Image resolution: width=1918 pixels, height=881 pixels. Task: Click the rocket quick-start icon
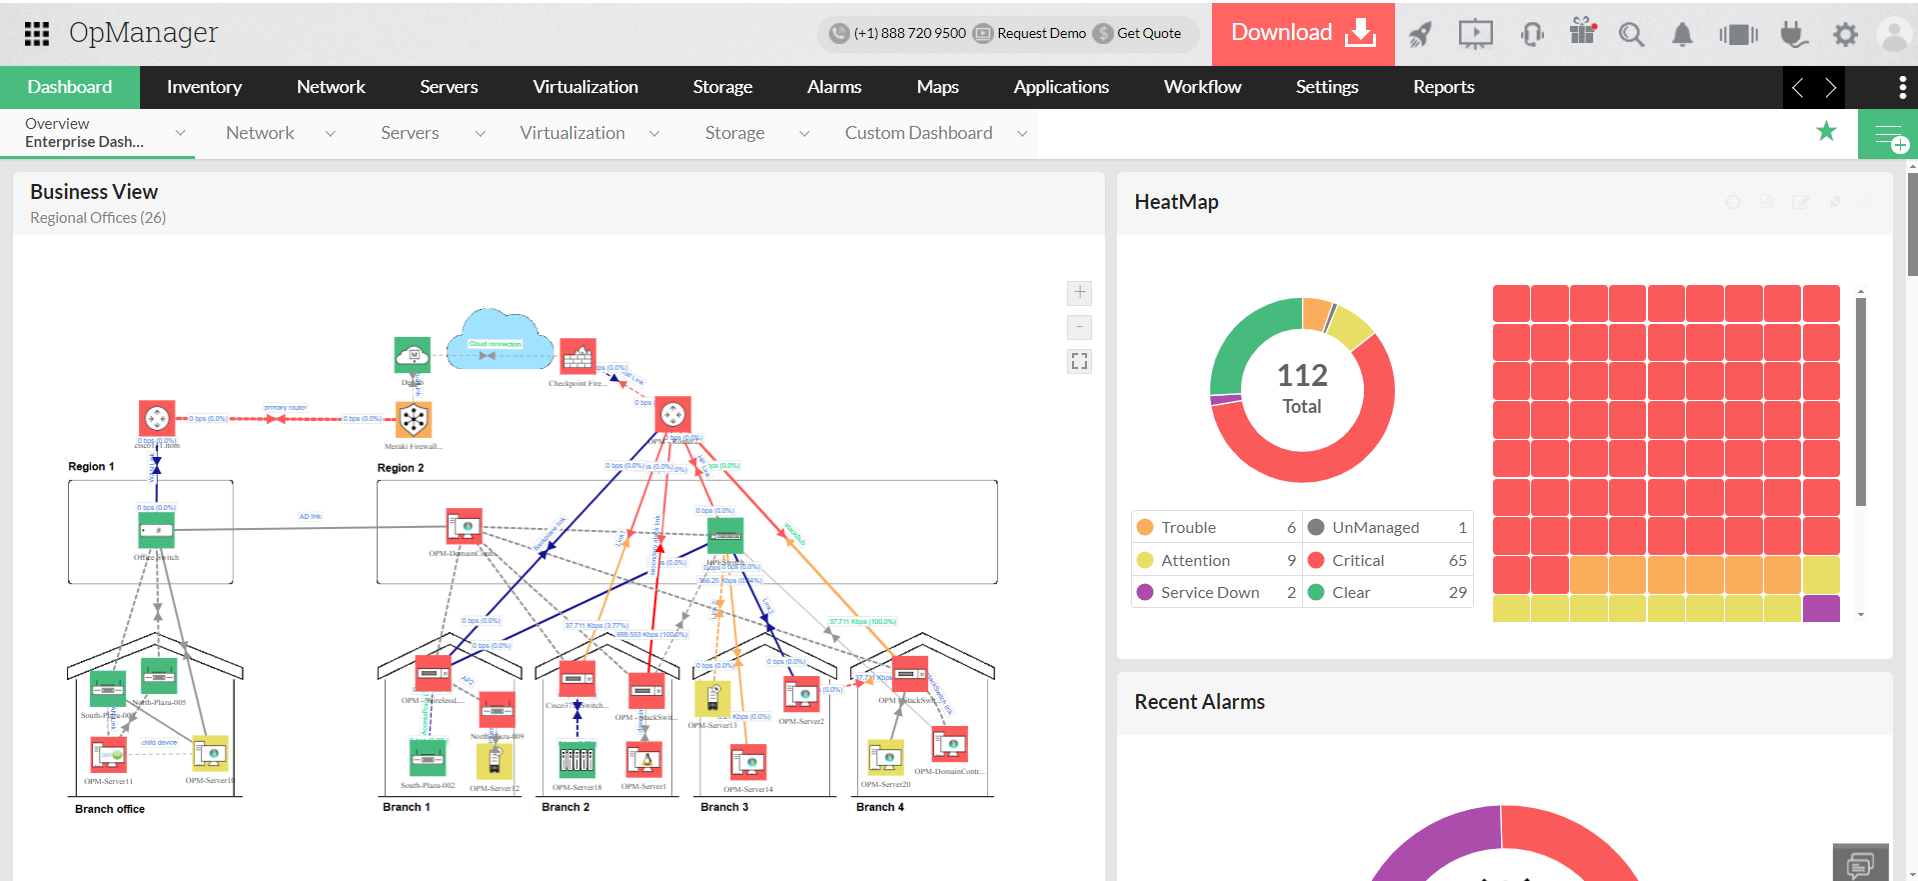pos(1420,35)
